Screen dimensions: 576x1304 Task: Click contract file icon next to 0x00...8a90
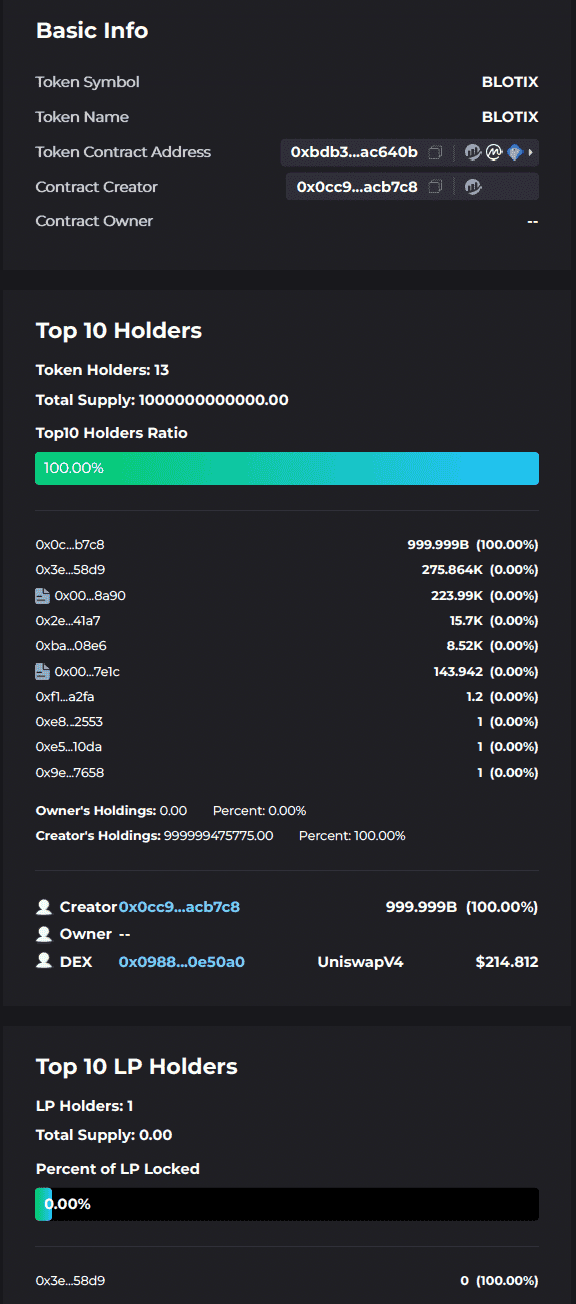pos(42,595)
